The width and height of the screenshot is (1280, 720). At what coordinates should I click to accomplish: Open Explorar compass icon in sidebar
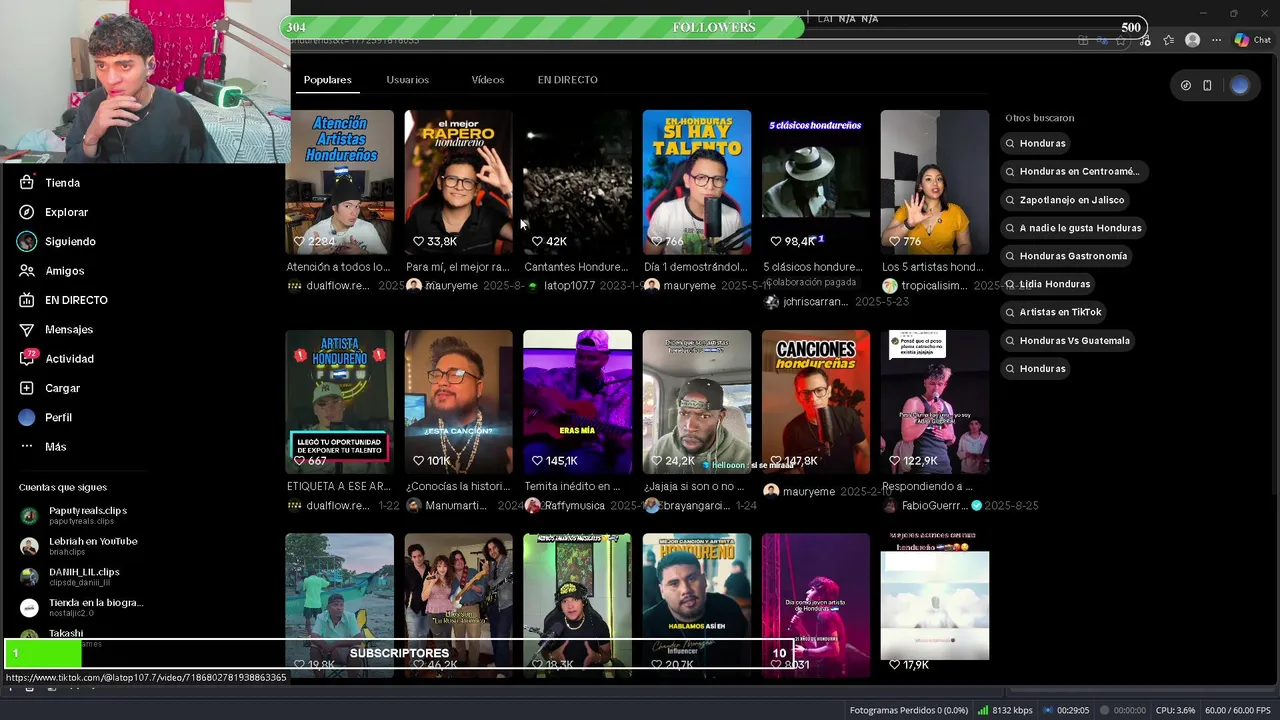coord(27,212)
